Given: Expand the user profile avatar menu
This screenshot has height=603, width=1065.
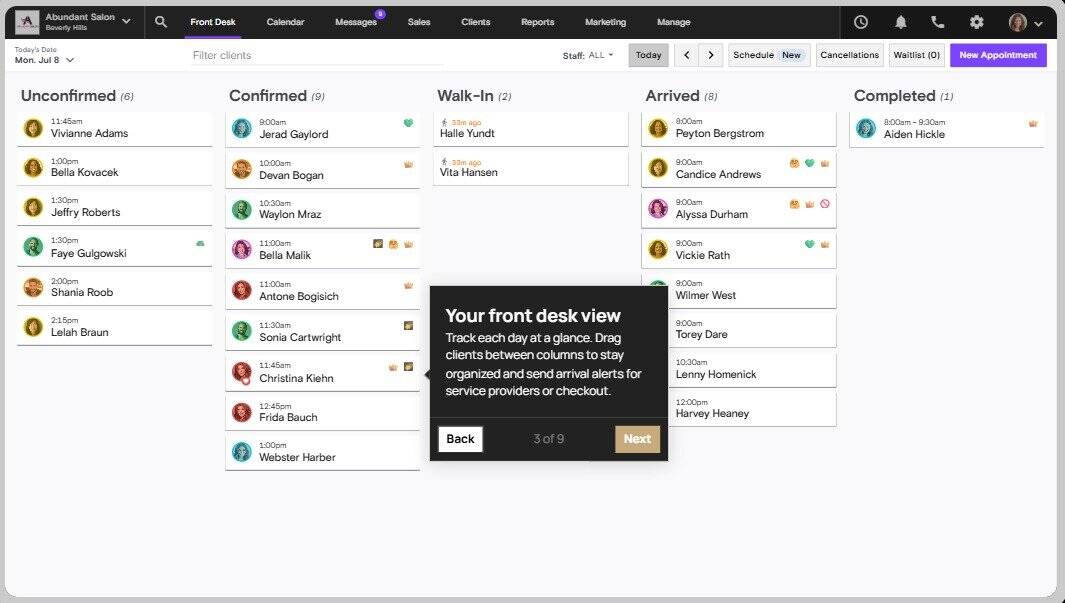Looking at the screenshot, I should (x=1026, y=23).
